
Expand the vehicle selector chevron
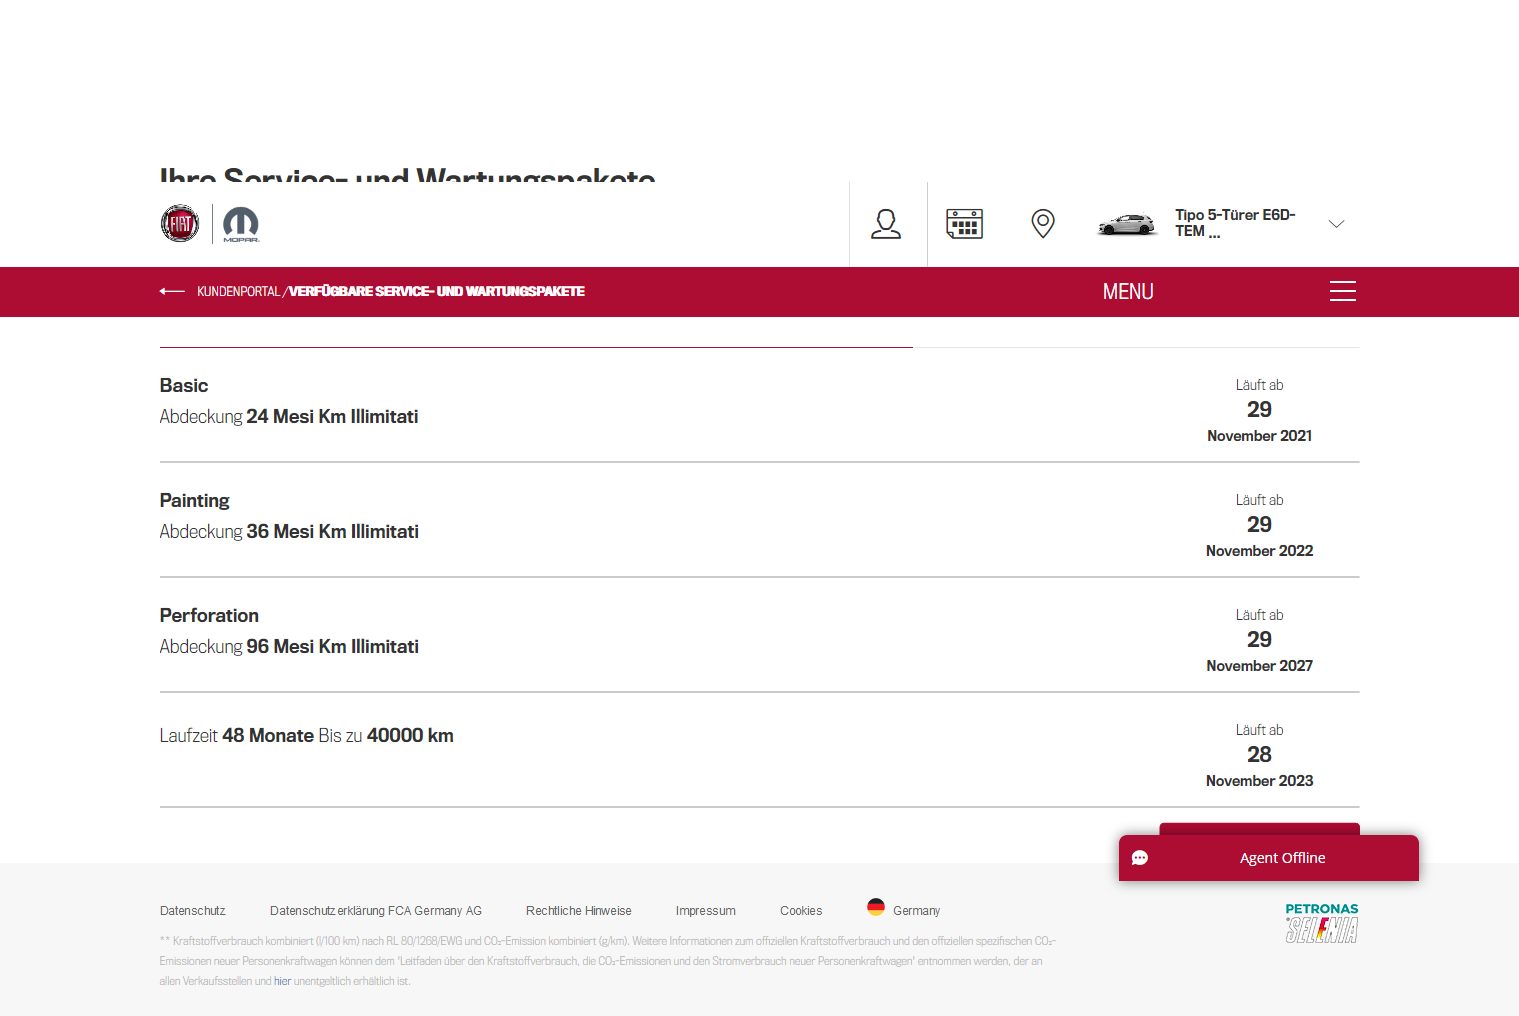[x=1336, y=224]
